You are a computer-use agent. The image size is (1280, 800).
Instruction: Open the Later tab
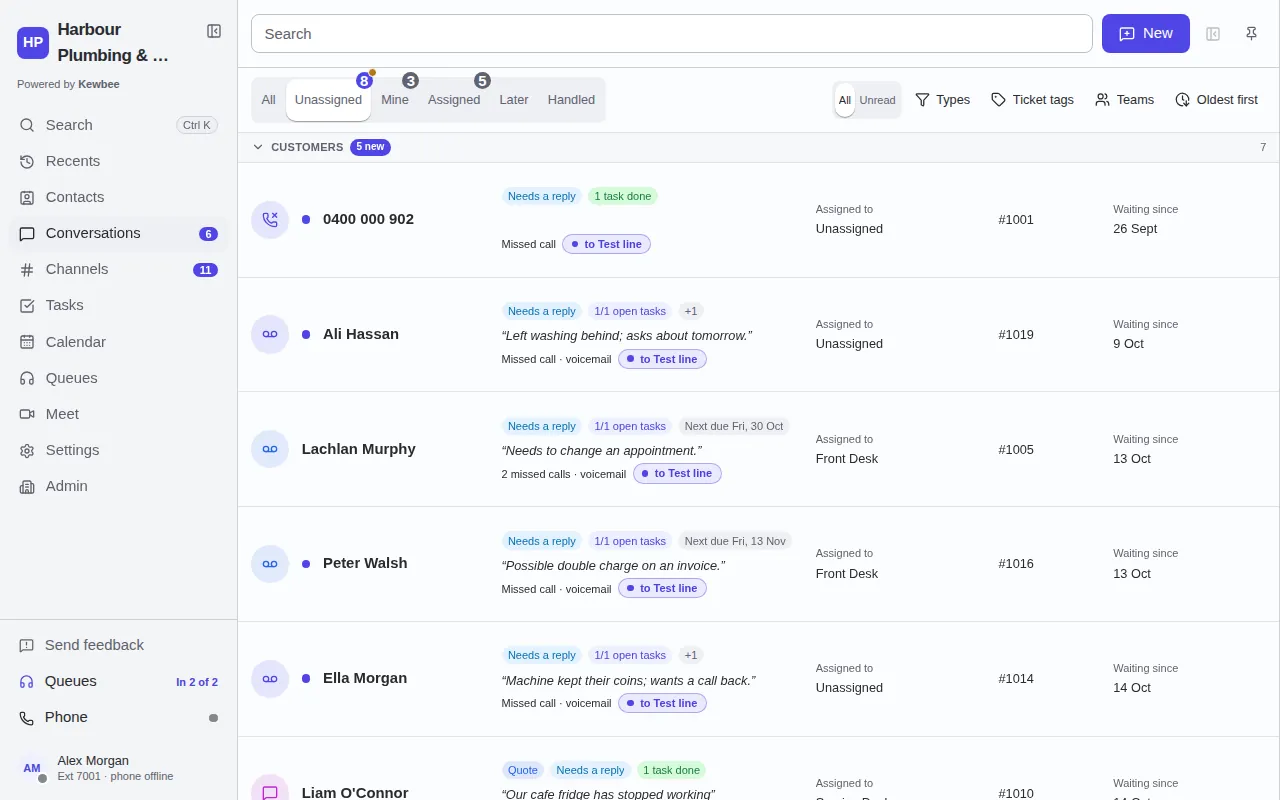[x=514, y=100]
